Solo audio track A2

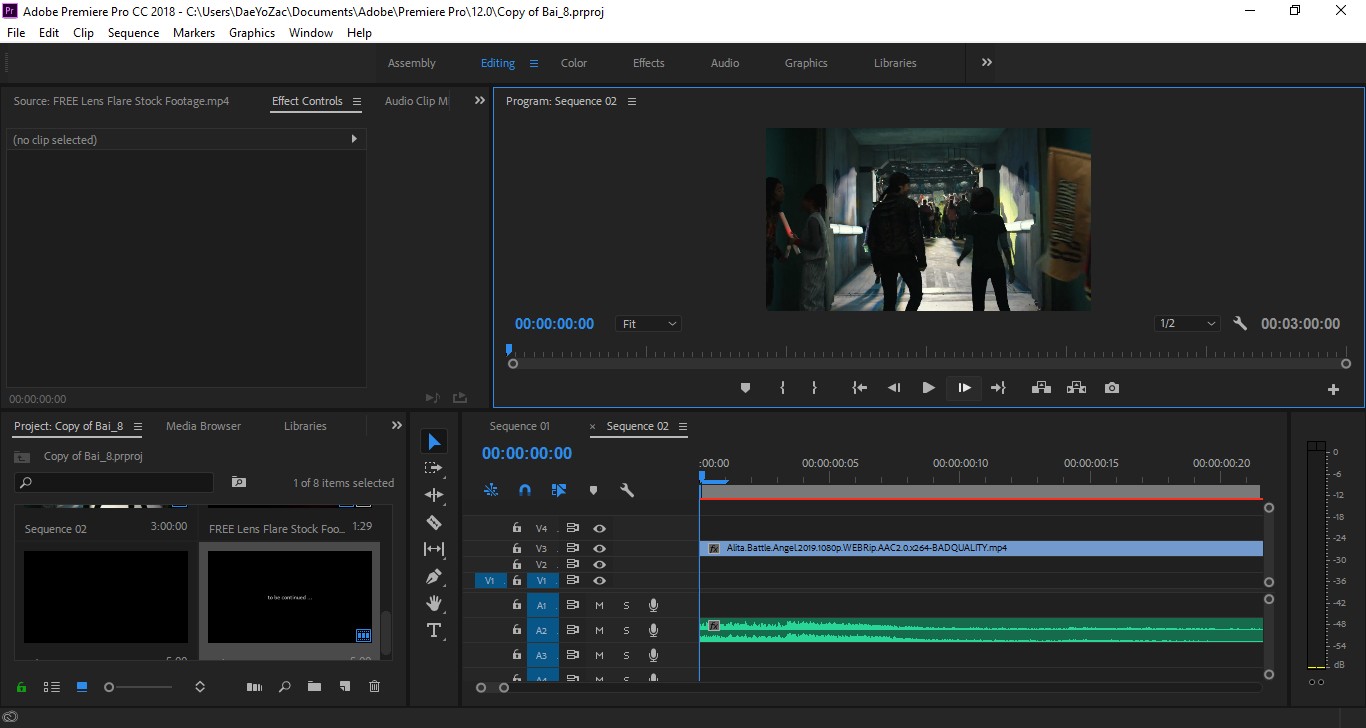point(627,630)
